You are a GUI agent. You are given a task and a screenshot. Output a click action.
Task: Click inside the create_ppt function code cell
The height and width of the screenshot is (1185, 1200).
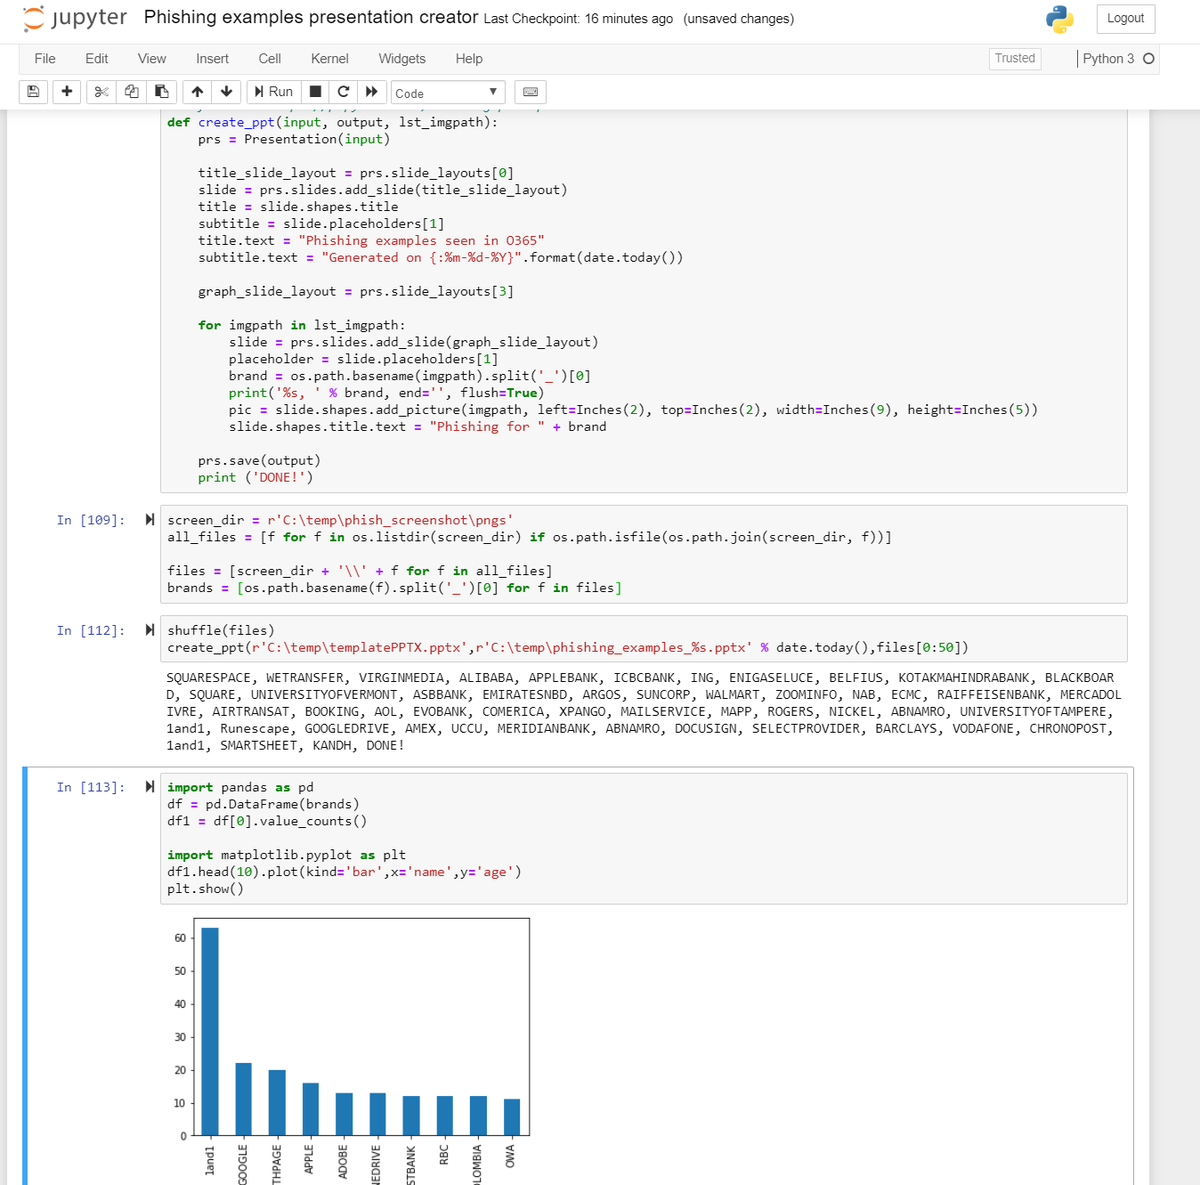643,300
